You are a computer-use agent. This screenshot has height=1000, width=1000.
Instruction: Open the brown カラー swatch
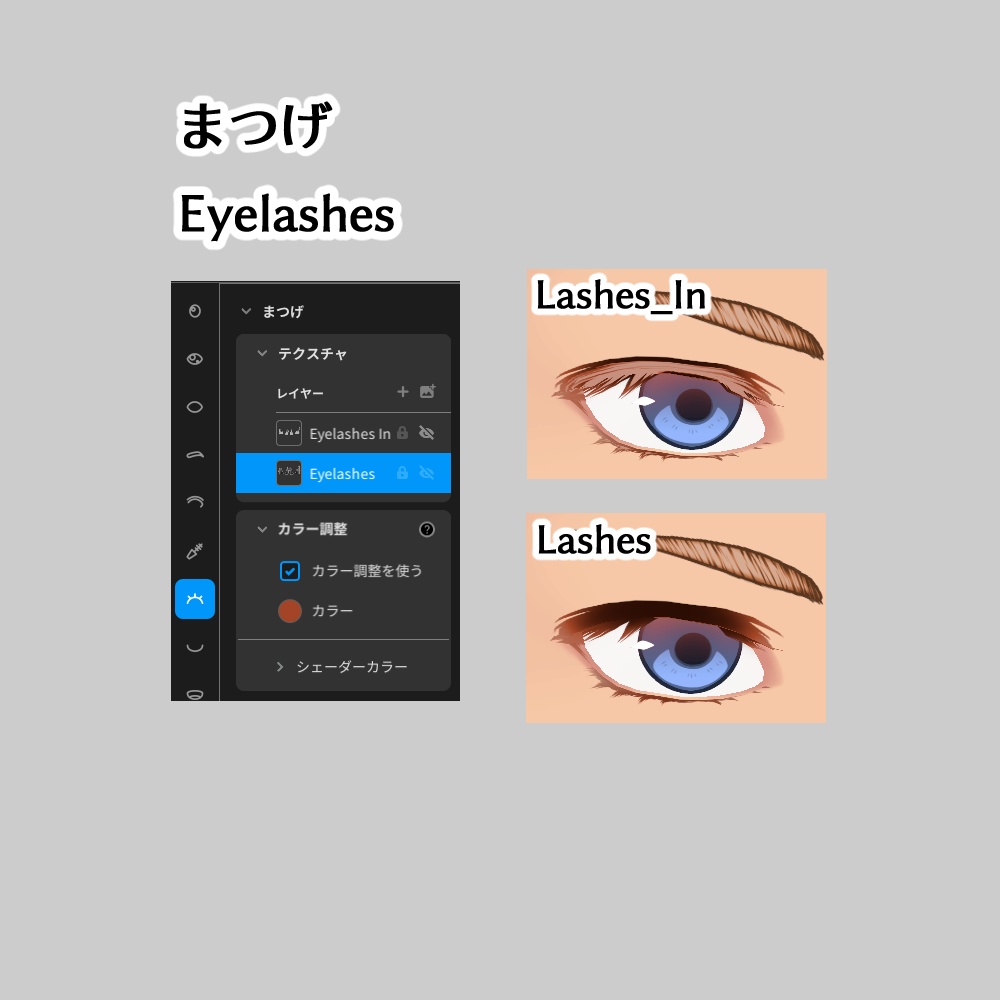tap(290, 611)
